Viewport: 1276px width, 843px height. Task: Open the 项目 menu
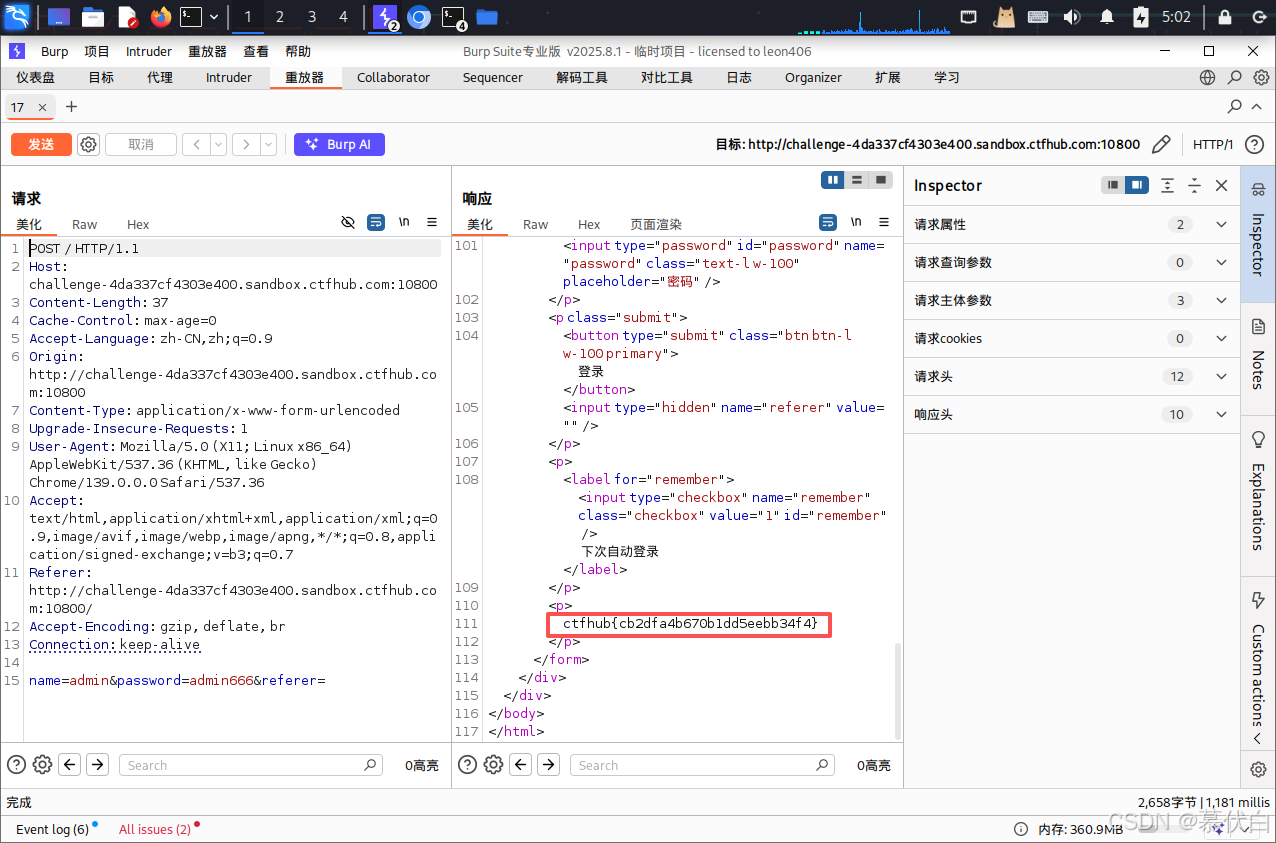coord(97,51)
